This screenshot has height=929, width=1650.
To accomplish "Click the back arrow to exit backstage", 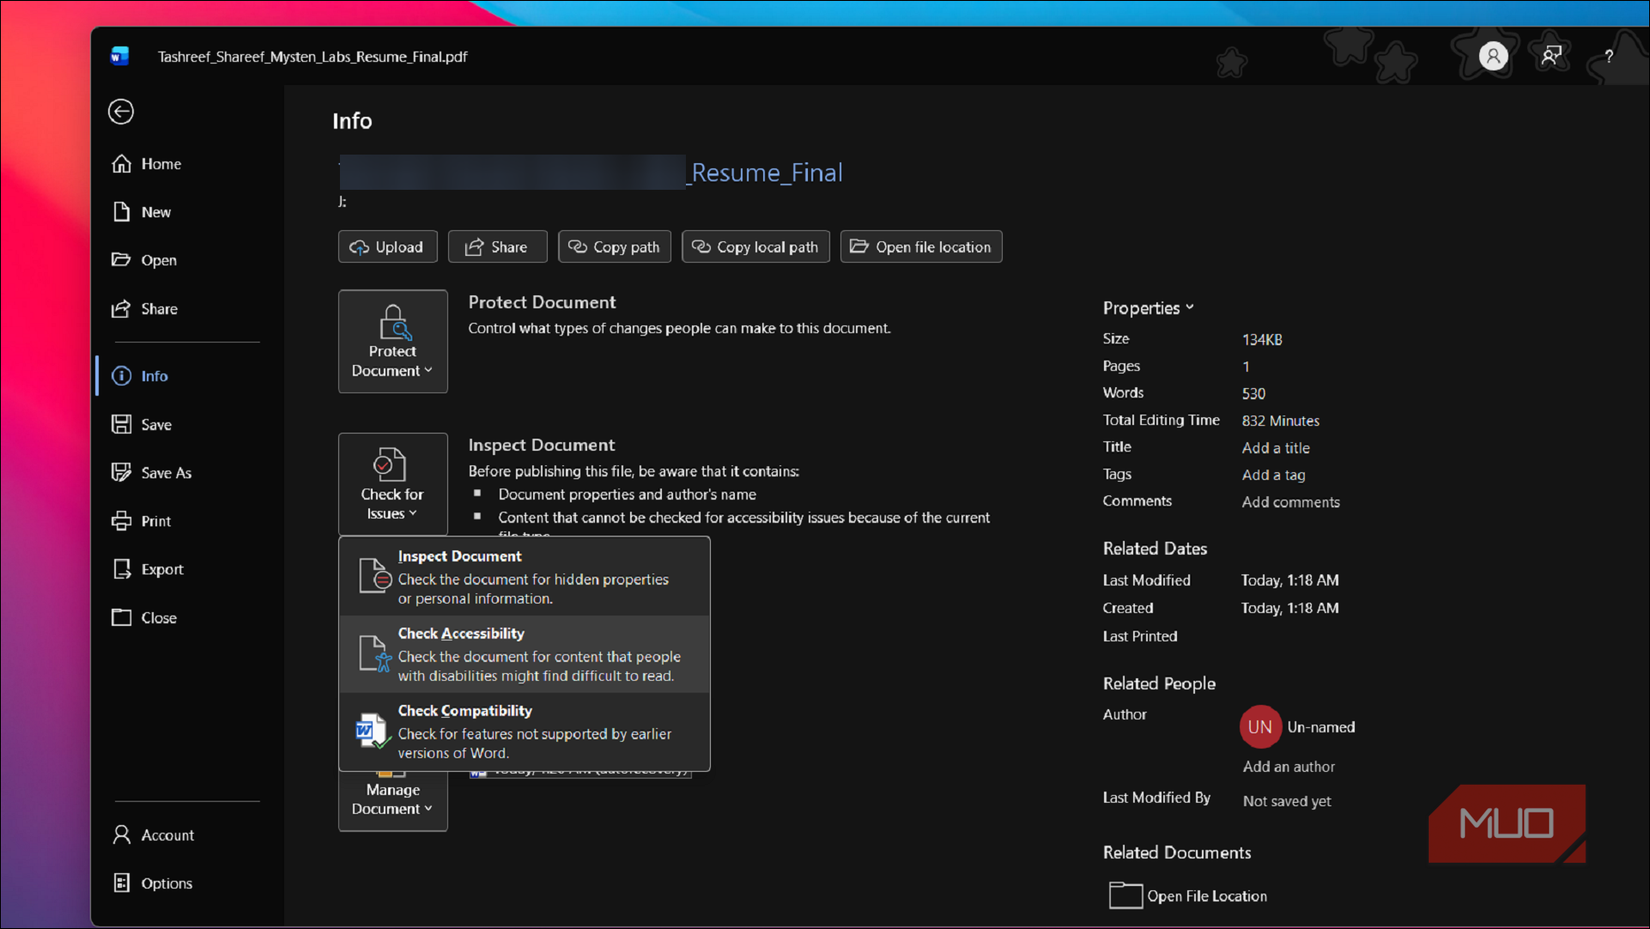I will click(121, 111).
